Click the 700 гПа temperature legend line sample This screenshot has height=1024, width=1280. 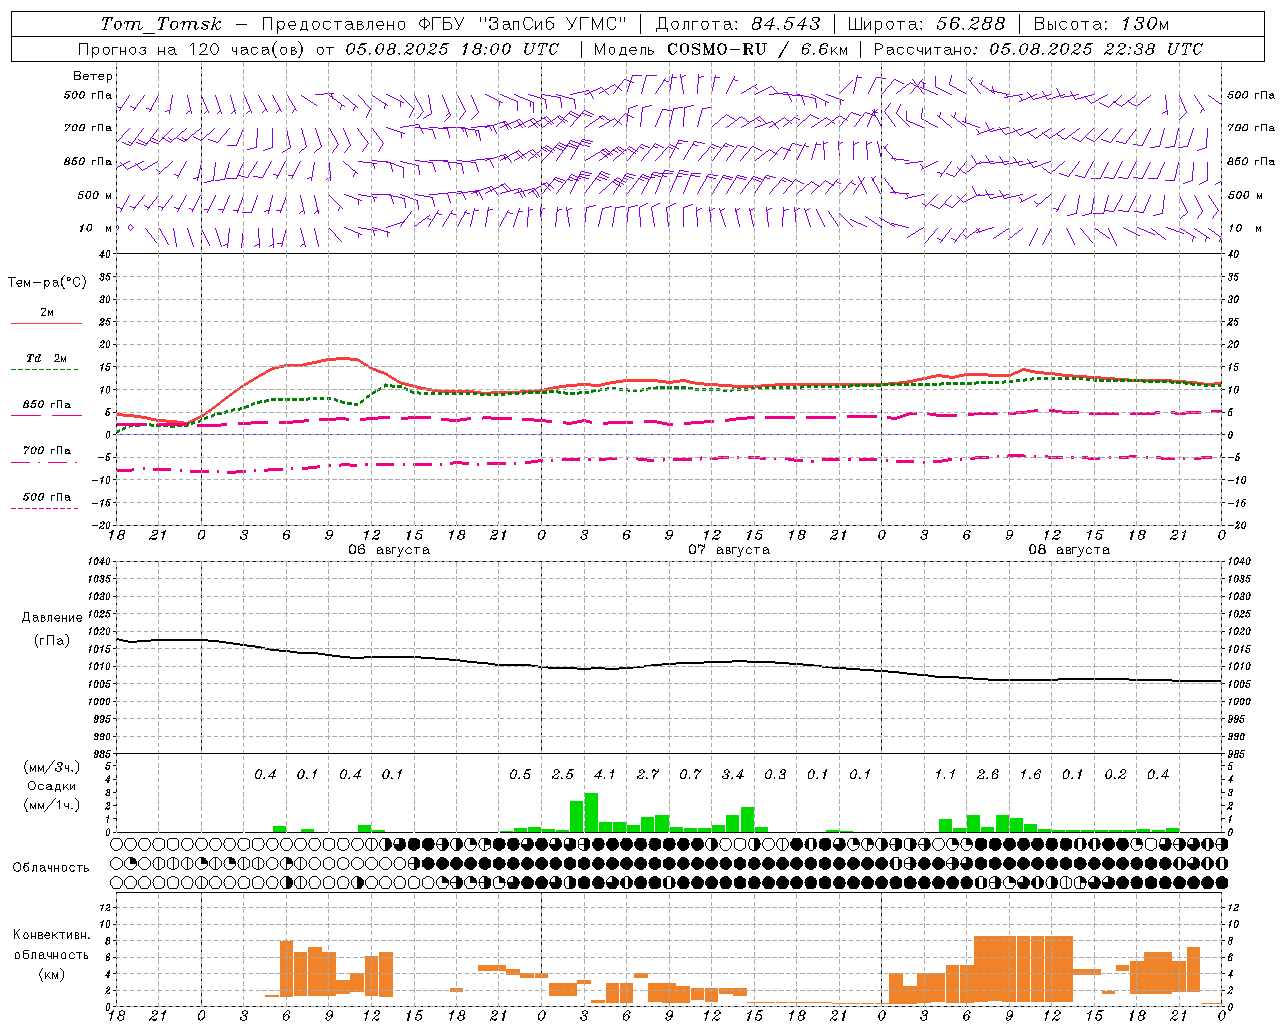tap(45, 462)
